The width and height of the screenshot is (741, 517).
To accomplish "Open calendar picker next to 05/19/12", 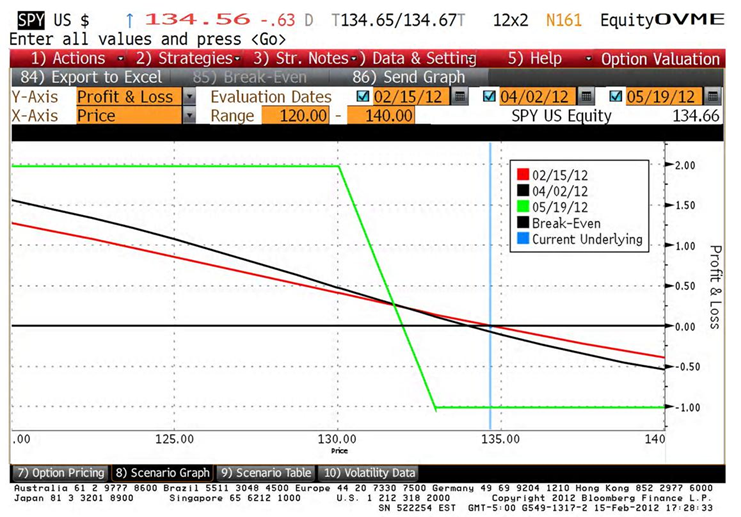I will point(713,96).
